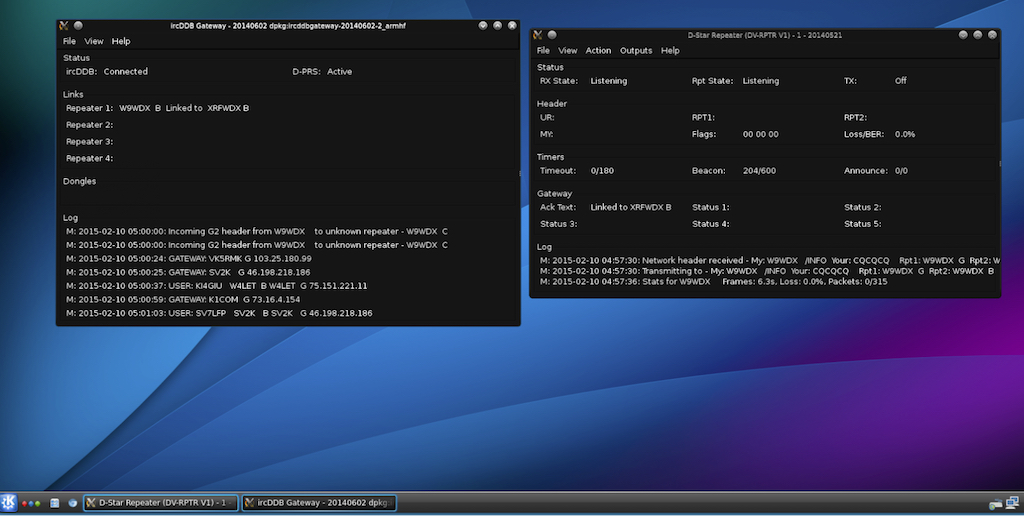This screenshot has height=516, width=1024.
Task: Expand Action menu in D-Star Repeater
Action: (x=598, y=51)
